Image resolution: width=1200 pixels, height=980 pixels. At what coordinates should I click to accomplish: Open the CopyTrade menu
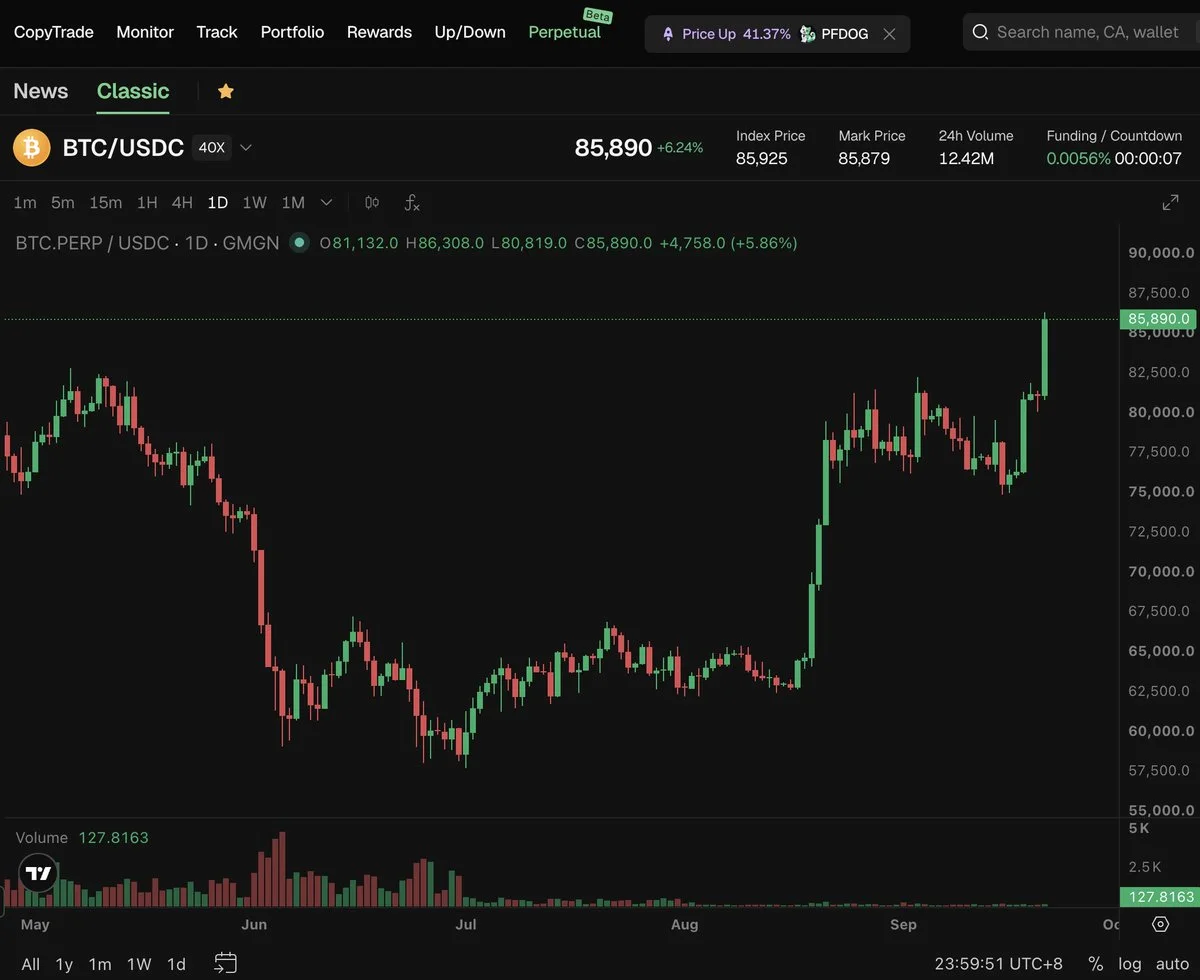(54, 32)
